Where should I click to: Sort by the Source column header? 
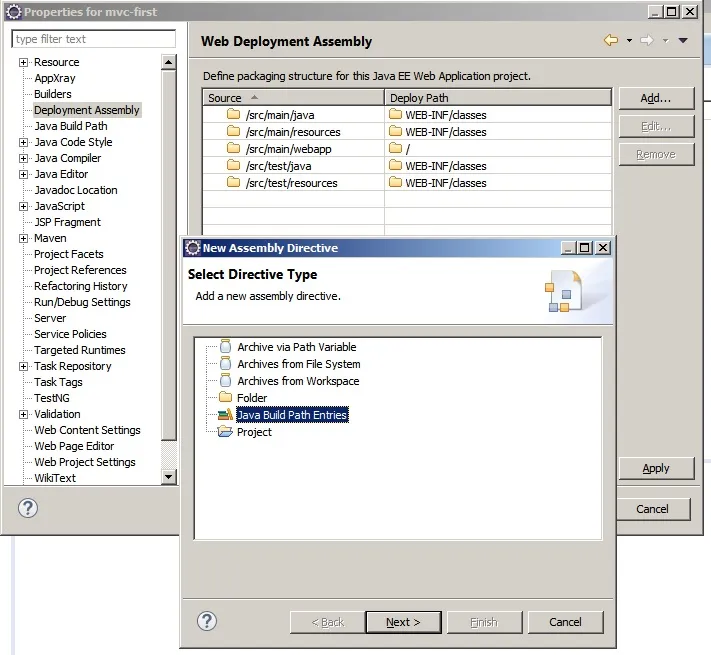[x=293, y=98]
